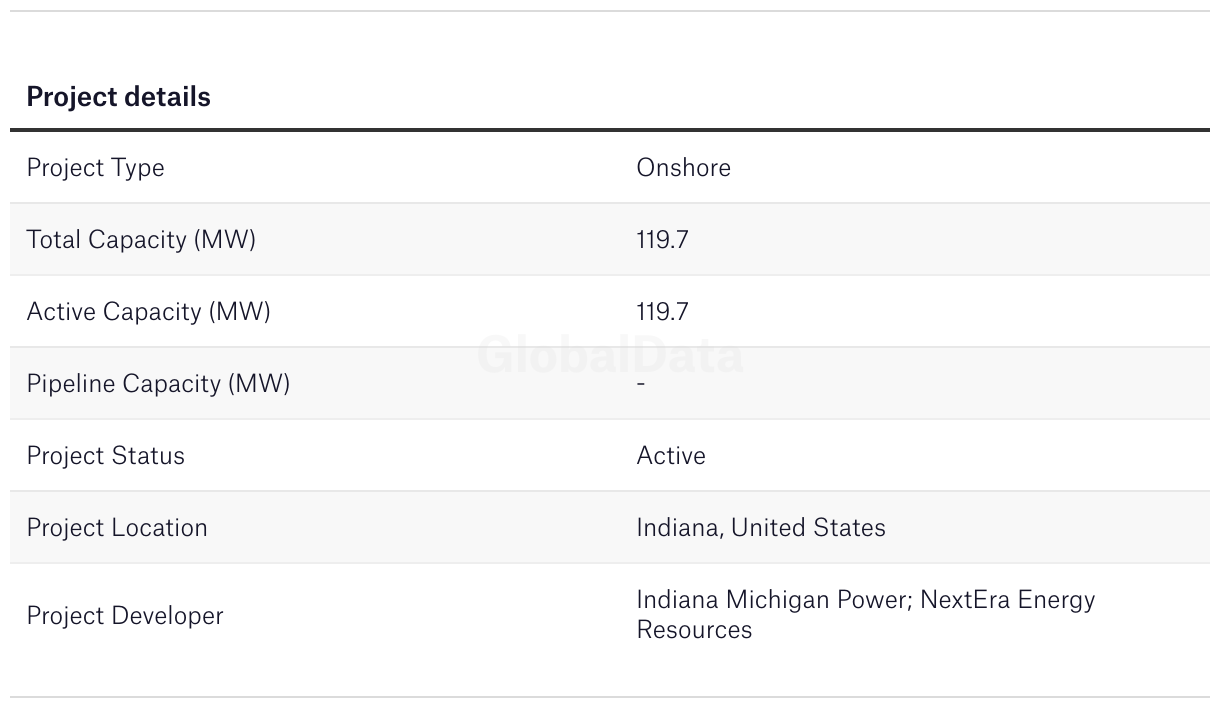Viewport: 1220px width, 708px height.
Task: Click the Project details heading
Action: coord(118,97)
